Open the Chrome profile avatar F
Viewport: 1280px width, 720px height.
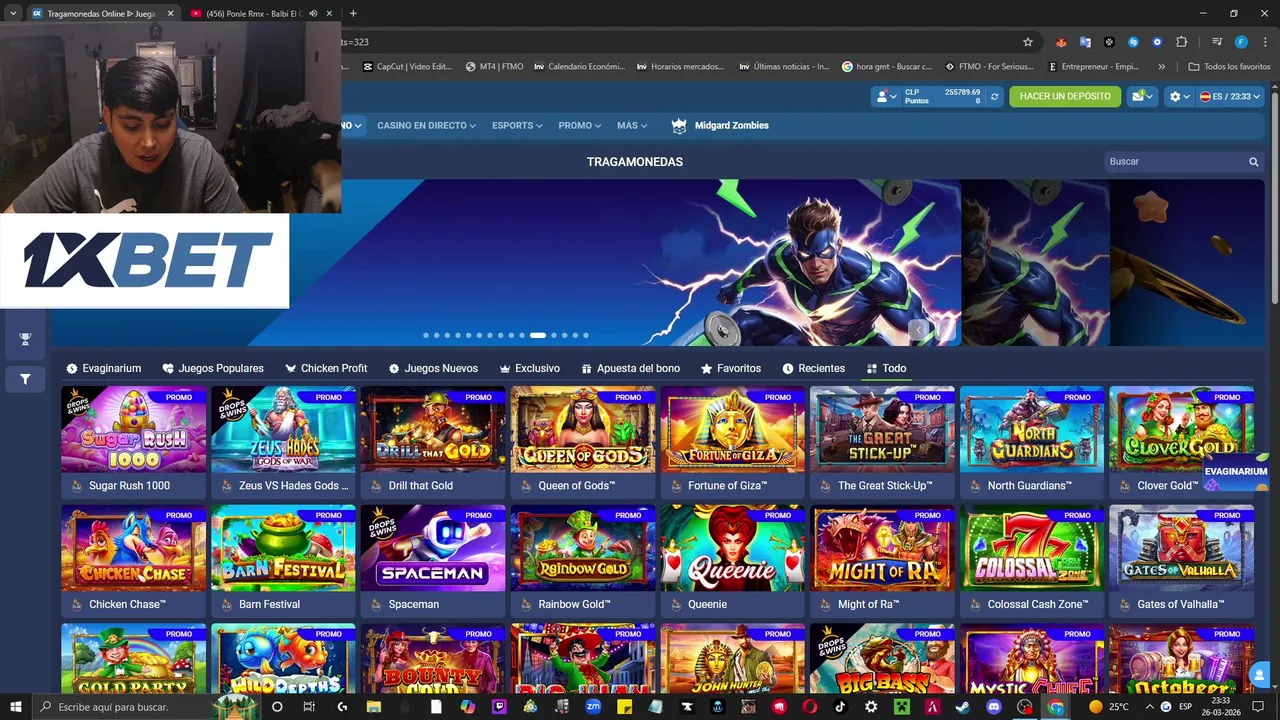[x=1241, y=42]
